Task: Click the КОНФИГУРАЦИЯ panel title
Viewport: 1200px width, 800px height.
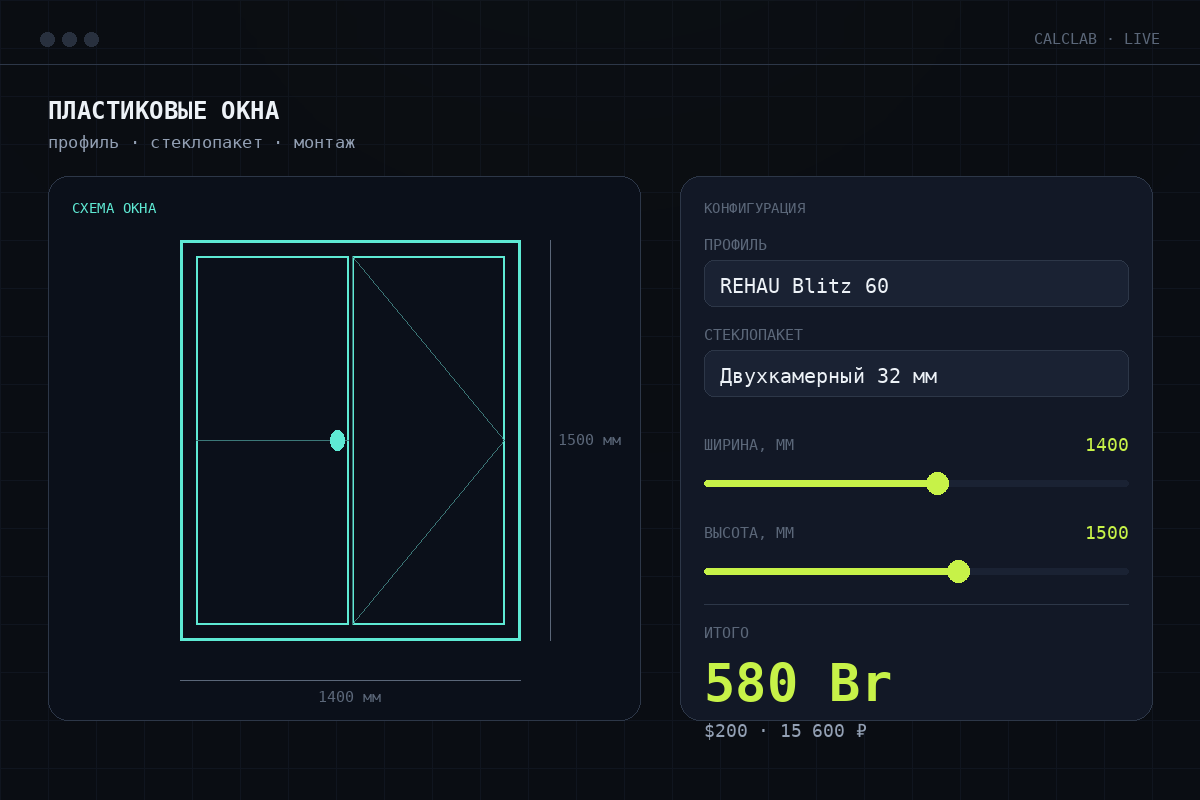Action: (755, 208)
